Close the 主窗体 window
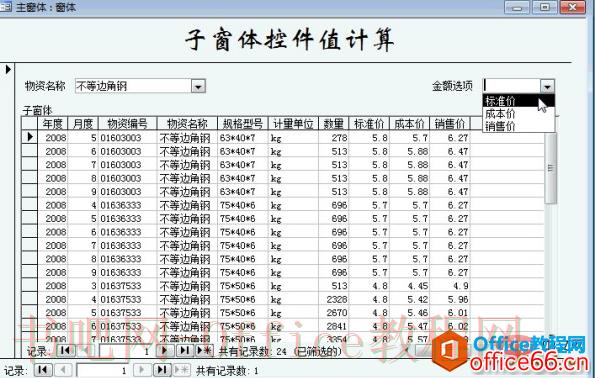 coord(572,7)
